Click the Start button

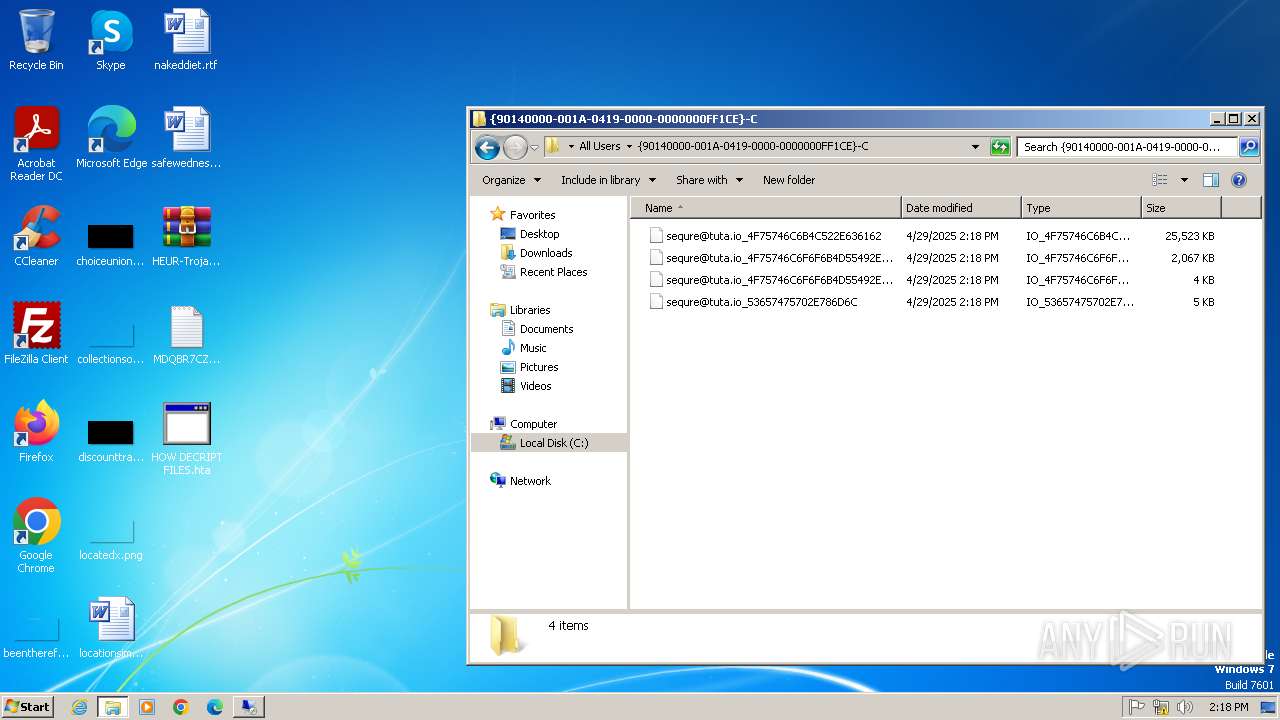point(27,707)
